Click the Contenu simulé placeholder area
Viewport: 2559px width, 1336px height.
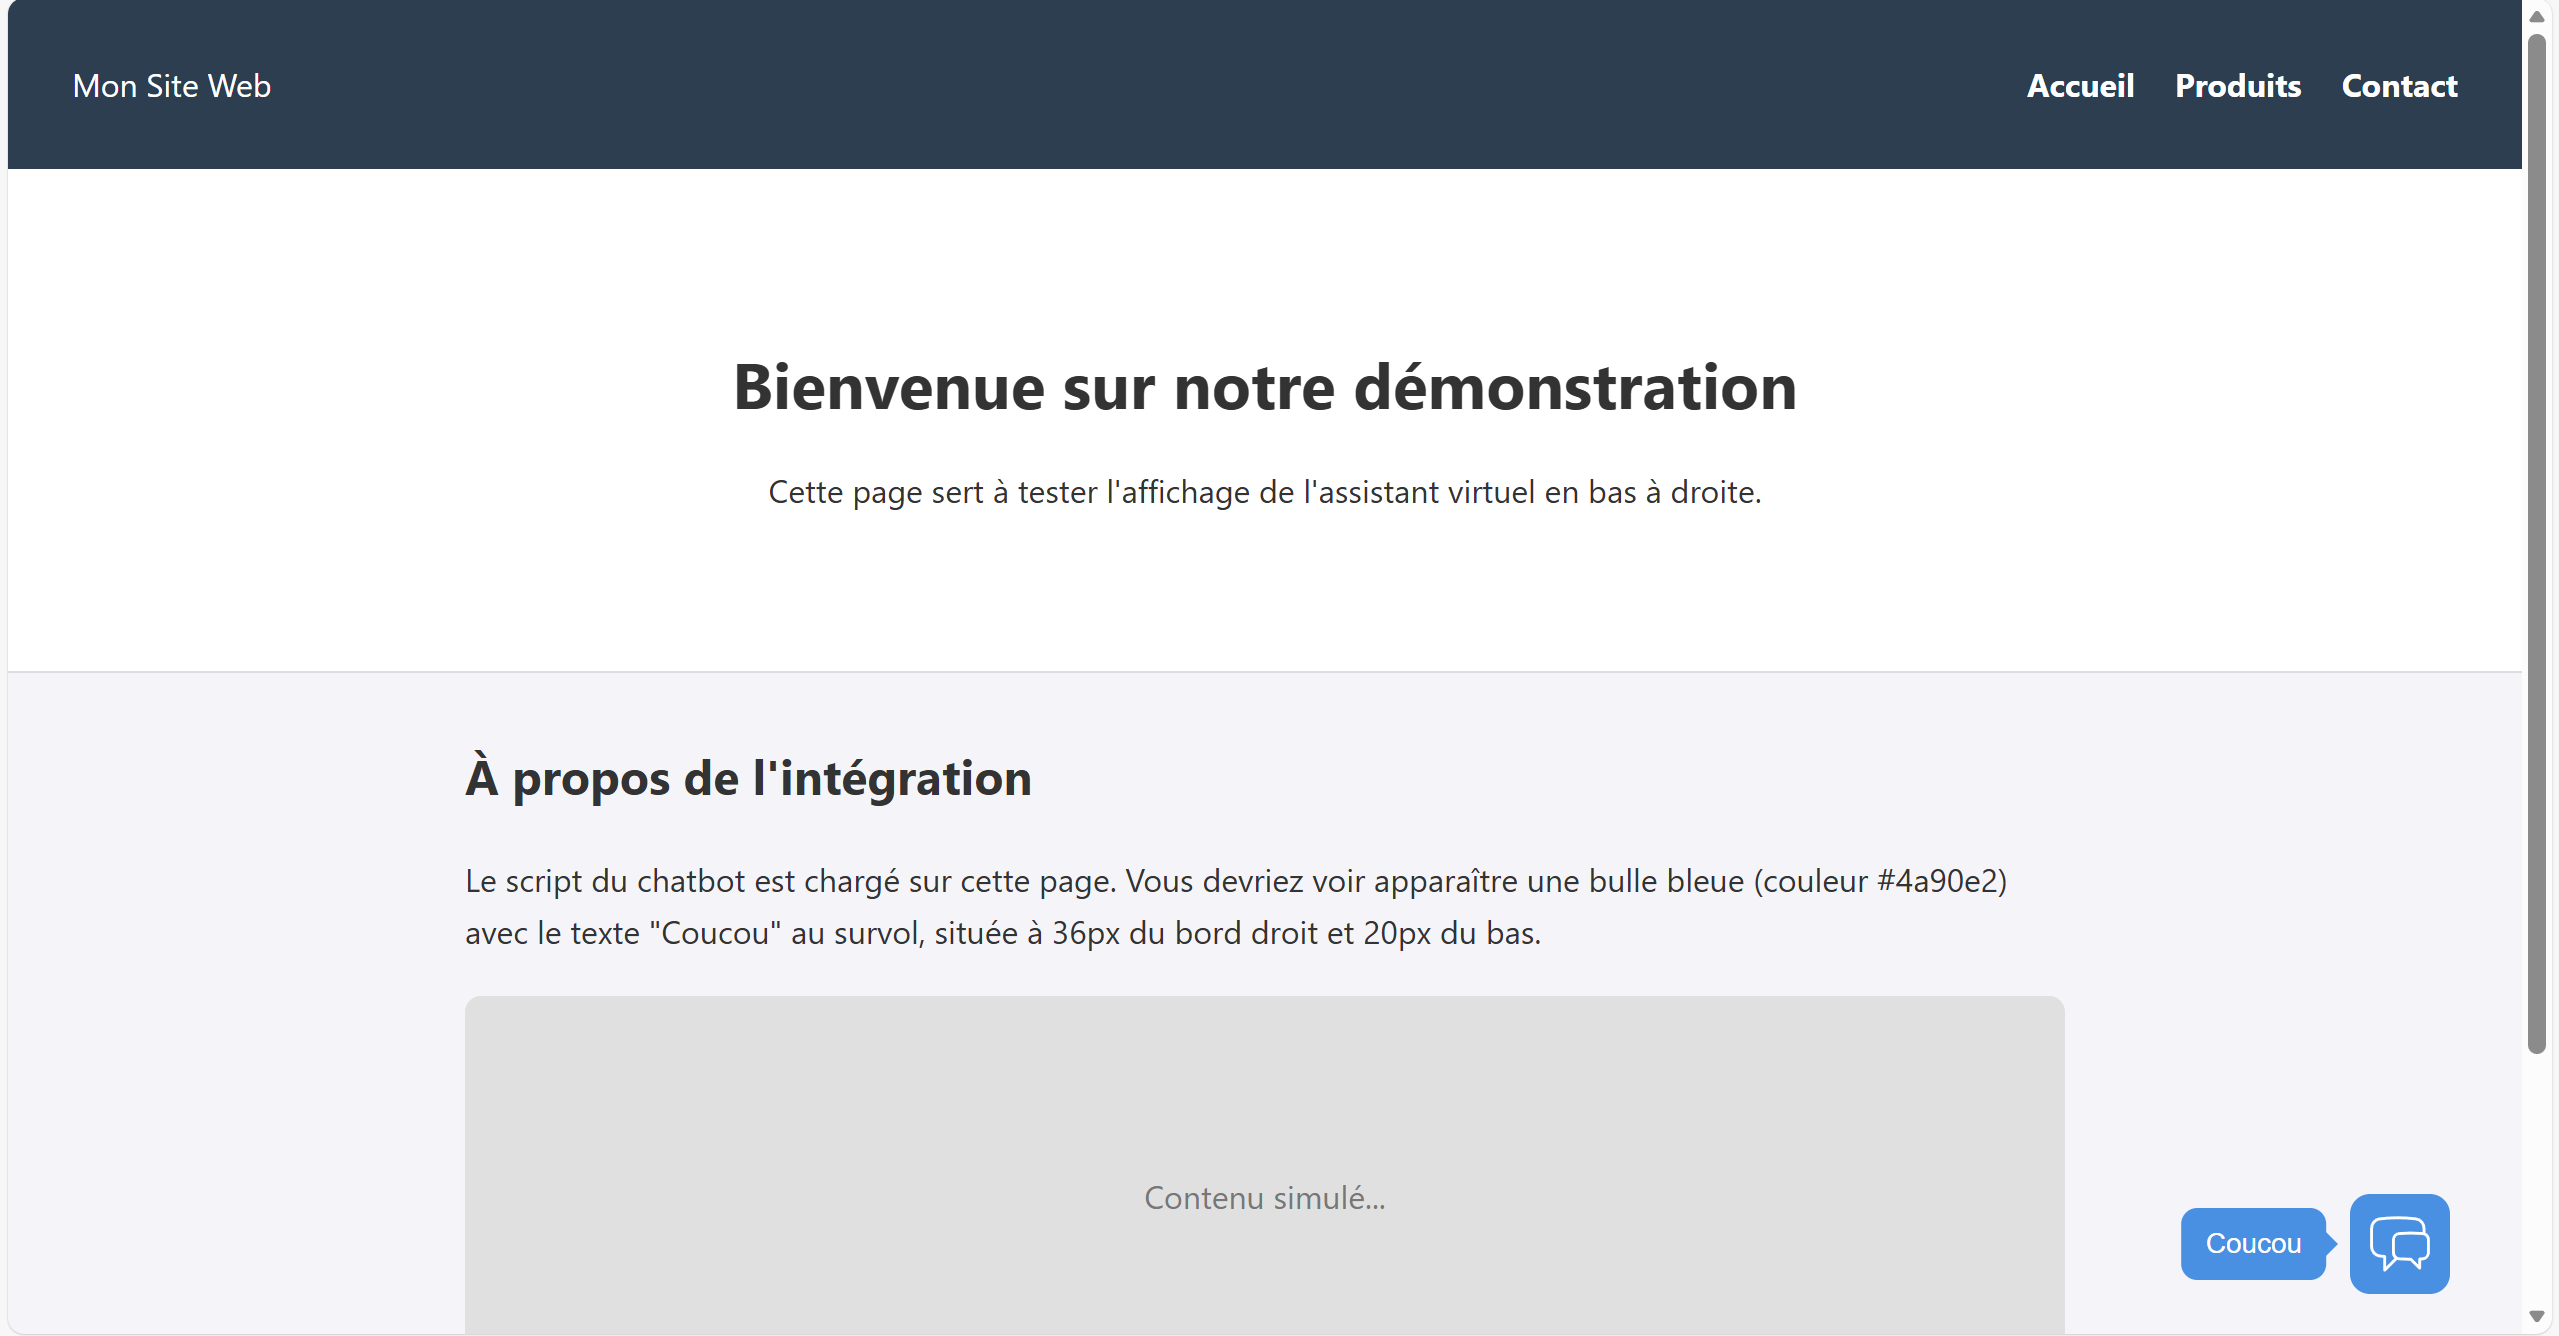click(1264, 1197)
